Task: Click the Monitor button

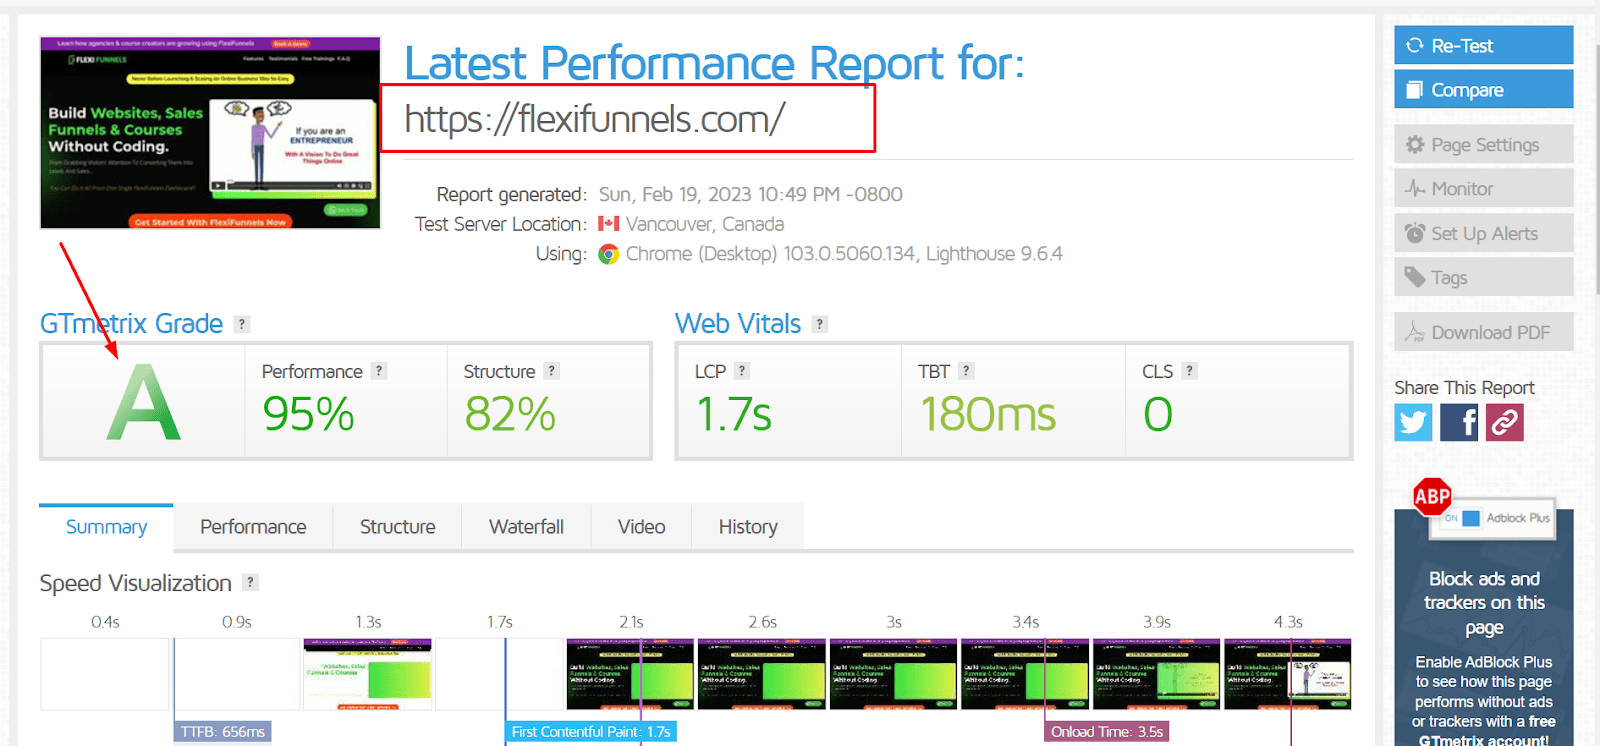Action: (1483, 188)
